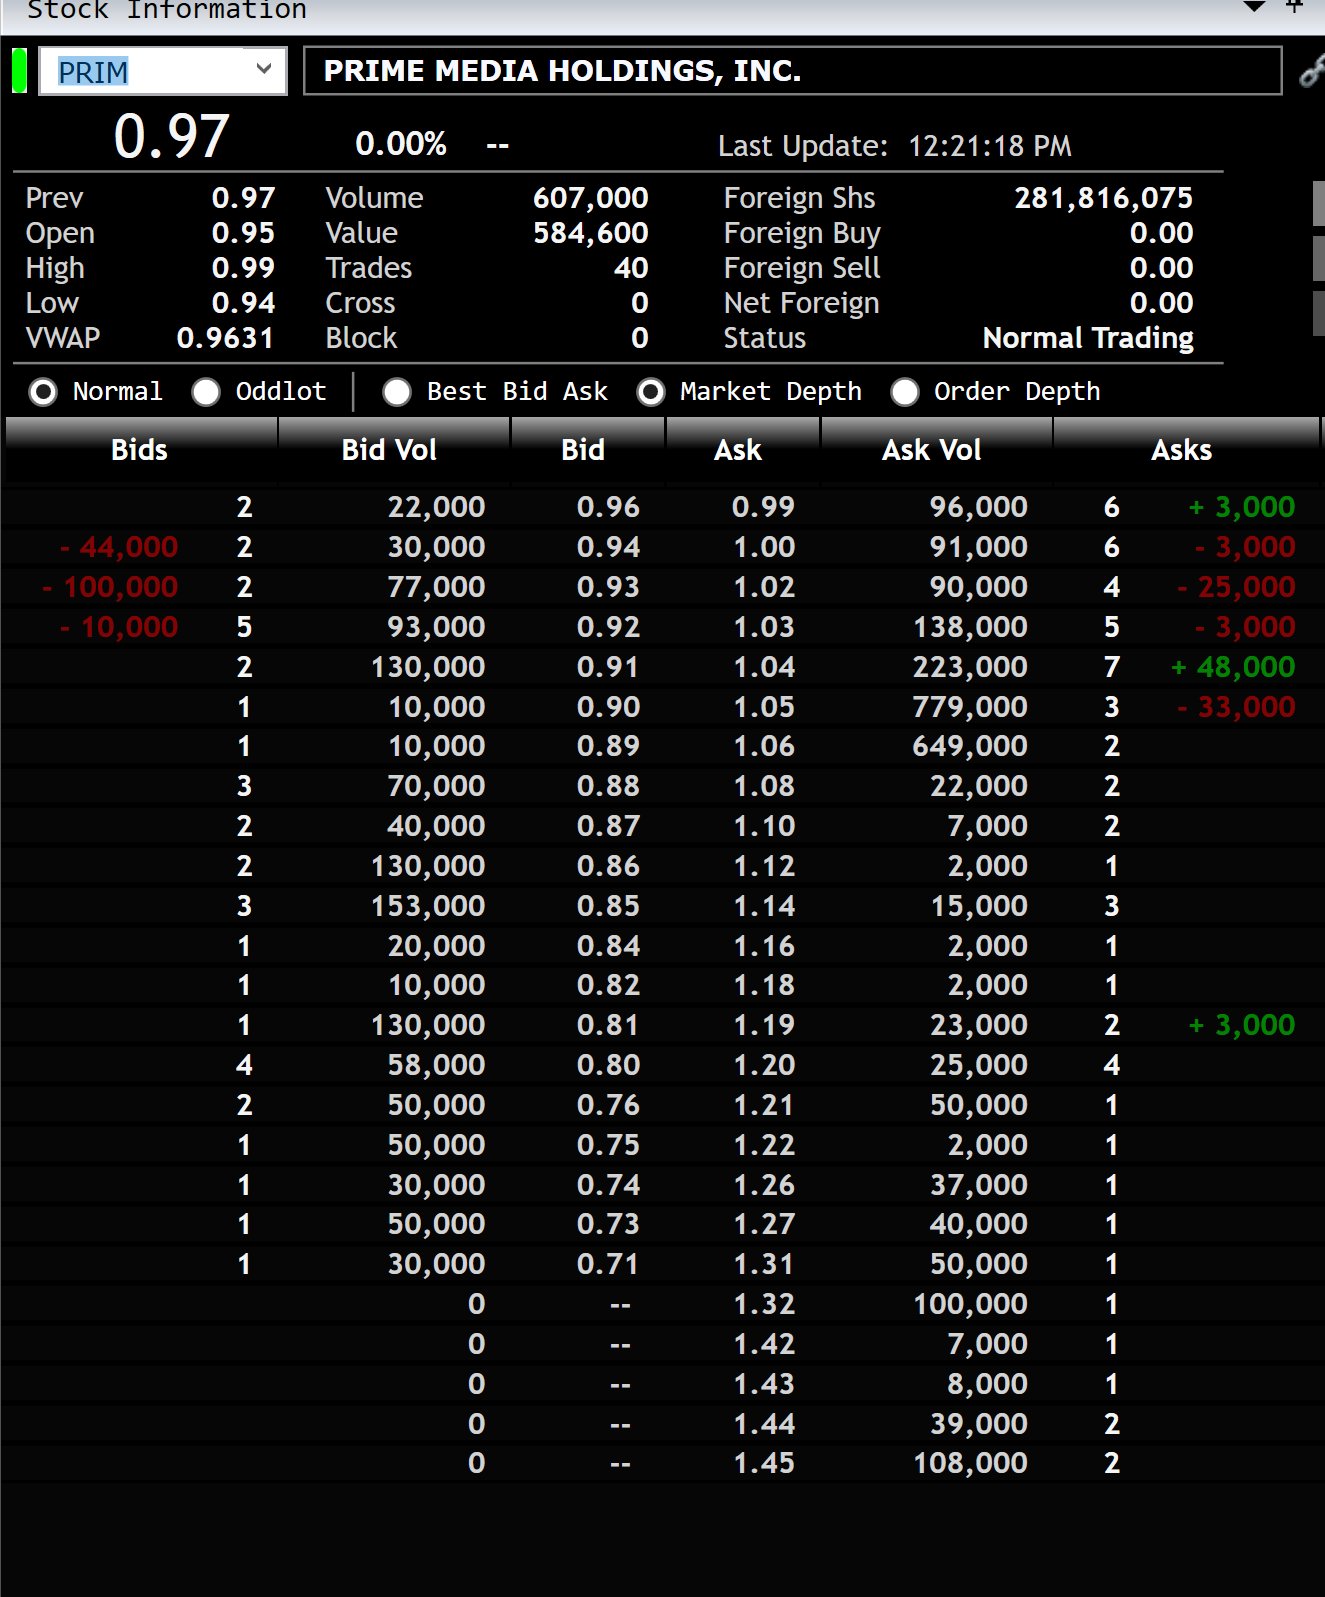Screen dimensions: 1325x1597
Task: Click the red - 10,000 bid change
Action: click(x=119, y=627)
